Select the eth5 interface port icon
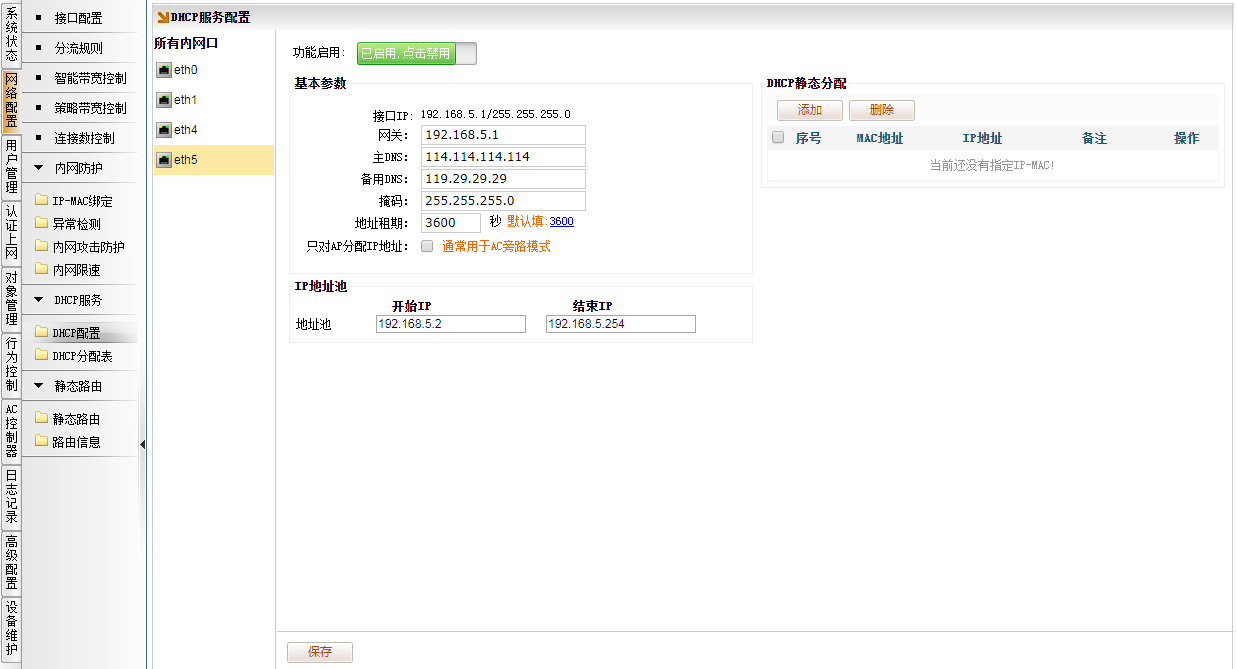 [x=164, y=160]
